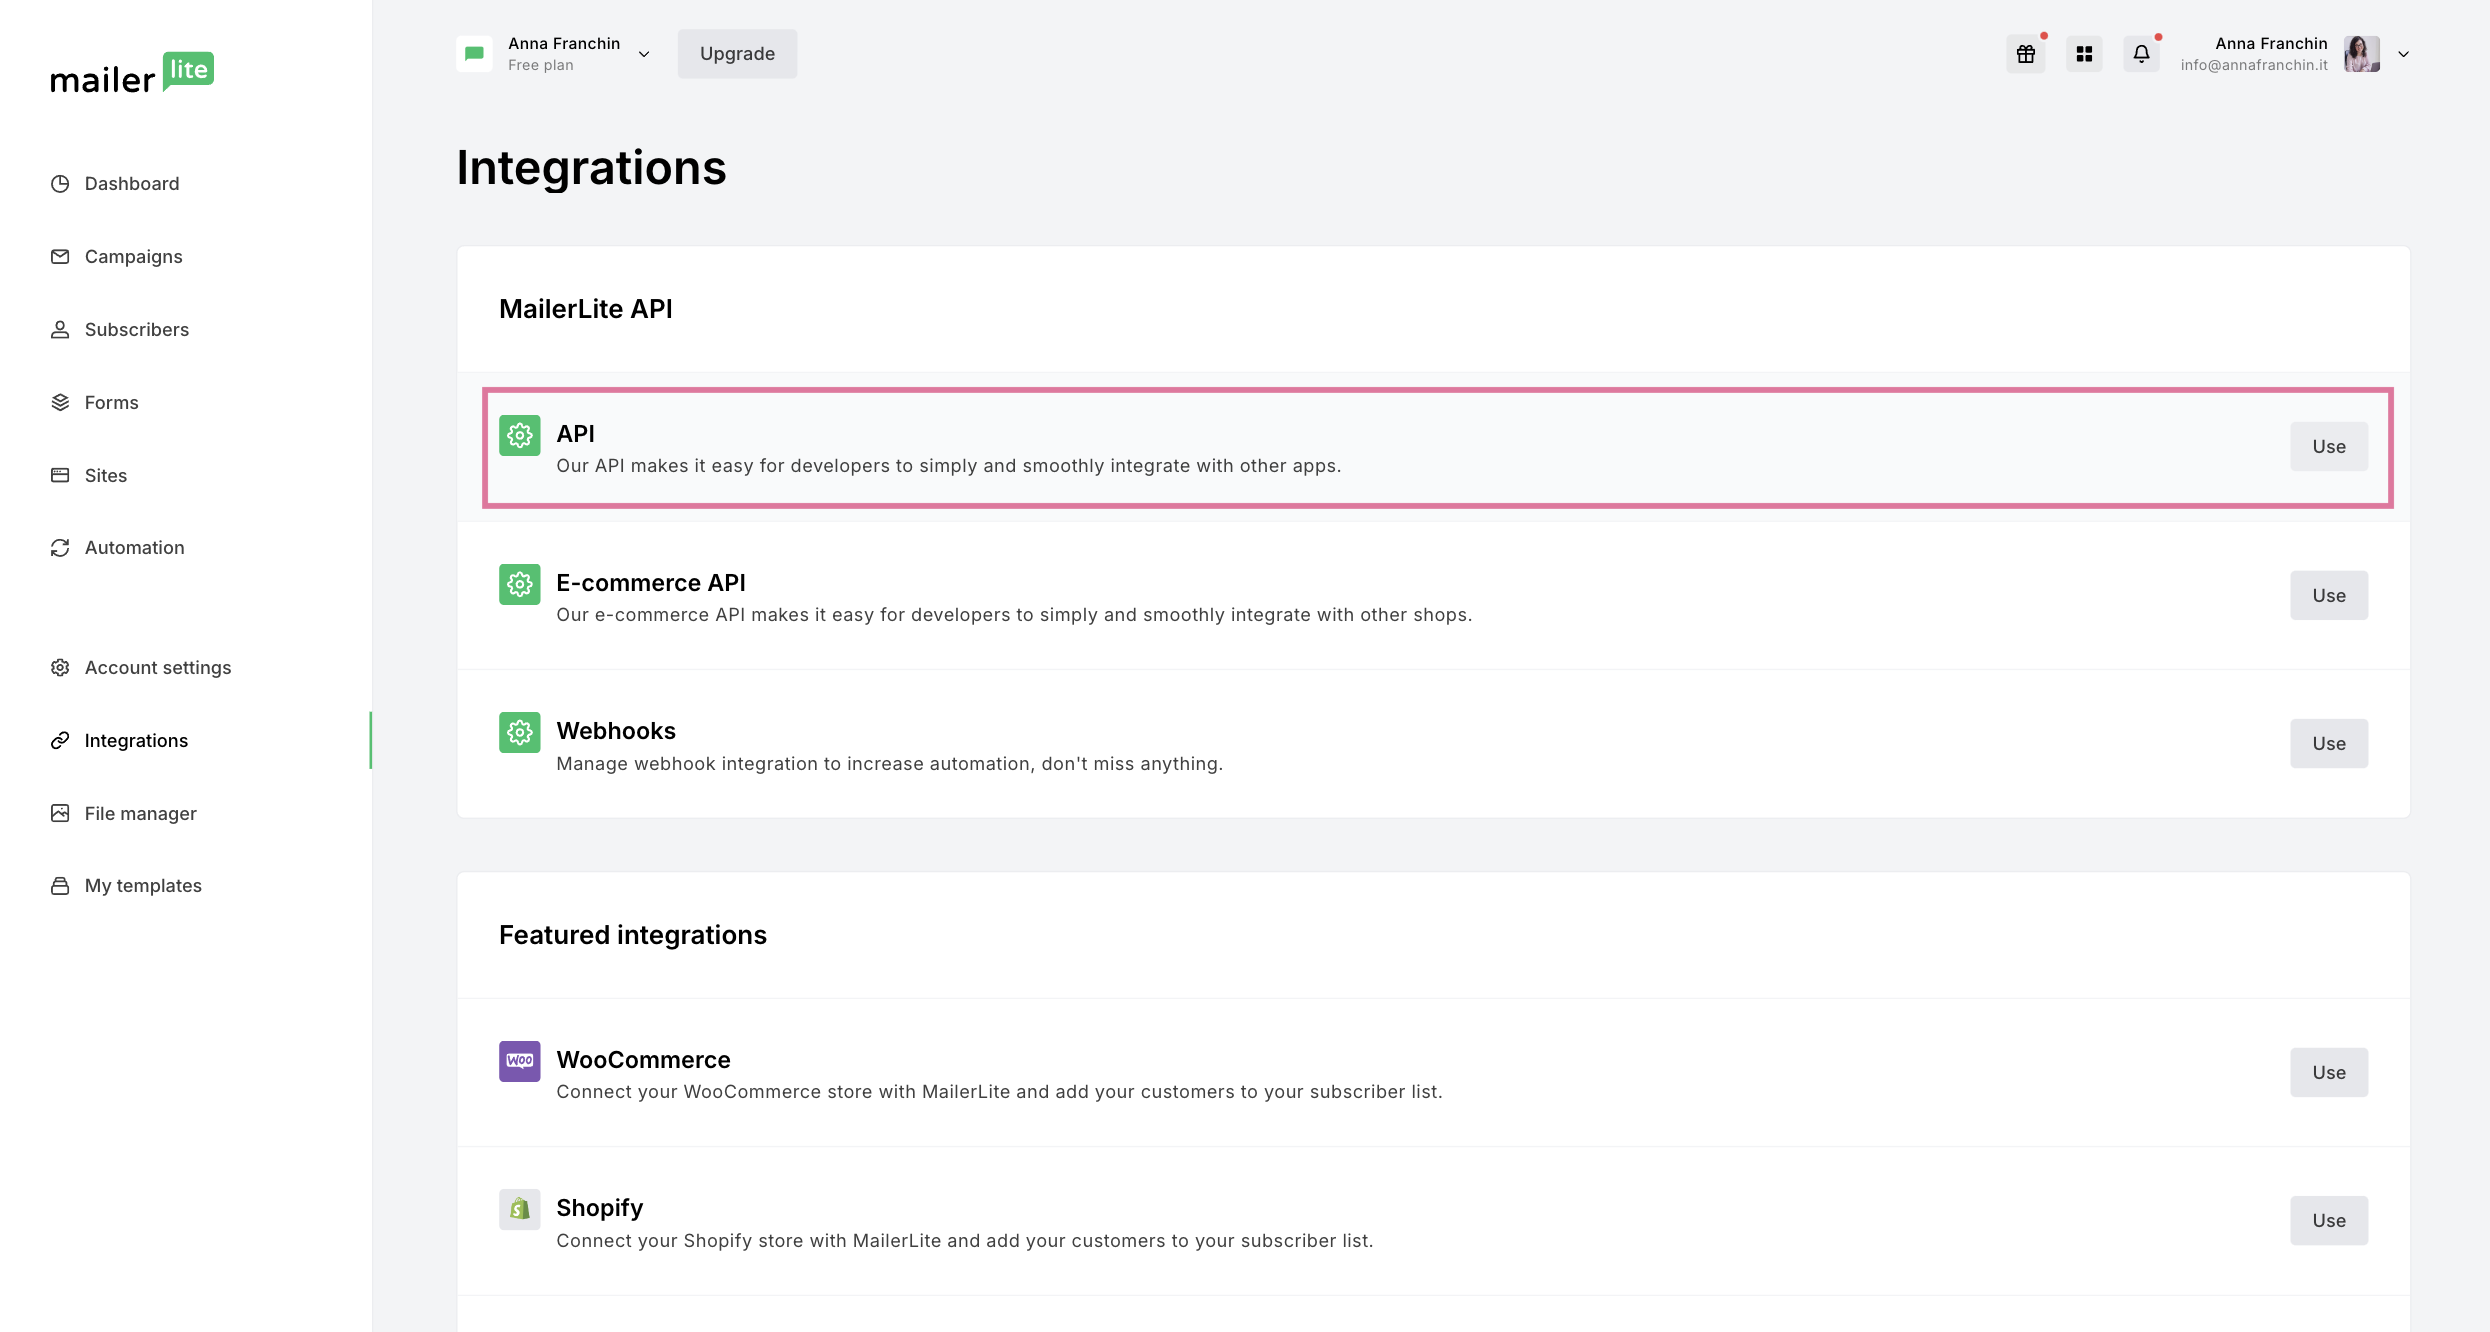Click the Shopify title
Viewport: 2490px width, 1332px height.
point(600,1208)
